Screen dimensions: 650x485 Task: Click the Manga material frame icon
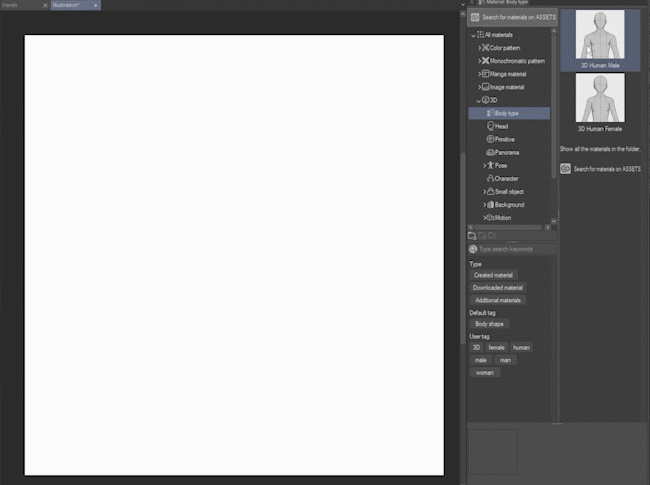click(485, 74)
